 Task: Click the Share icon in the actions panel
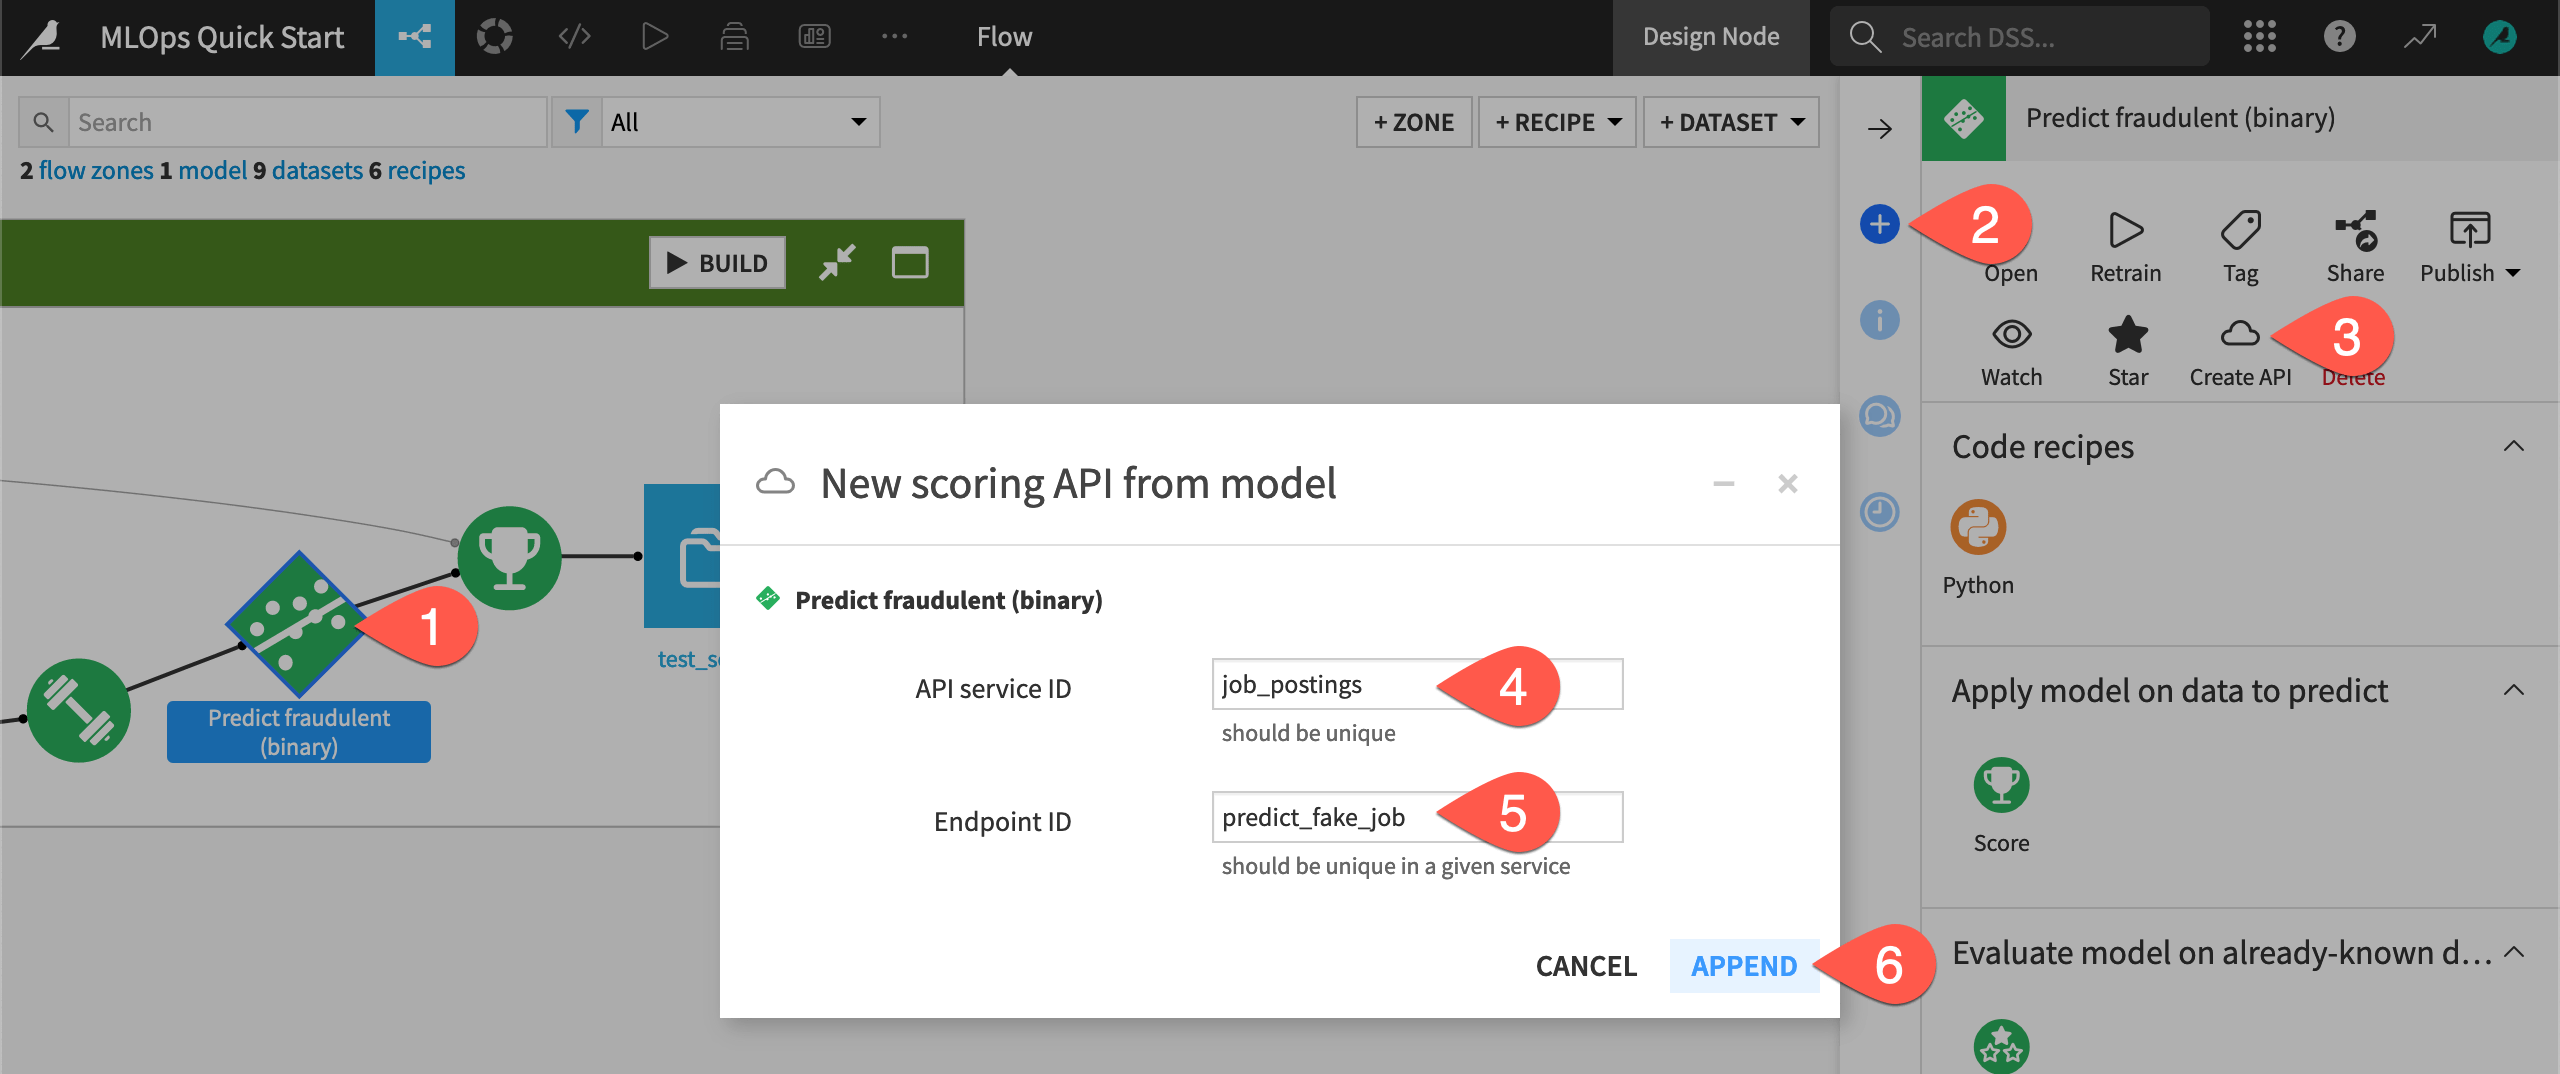click(x=2355, y=231)
